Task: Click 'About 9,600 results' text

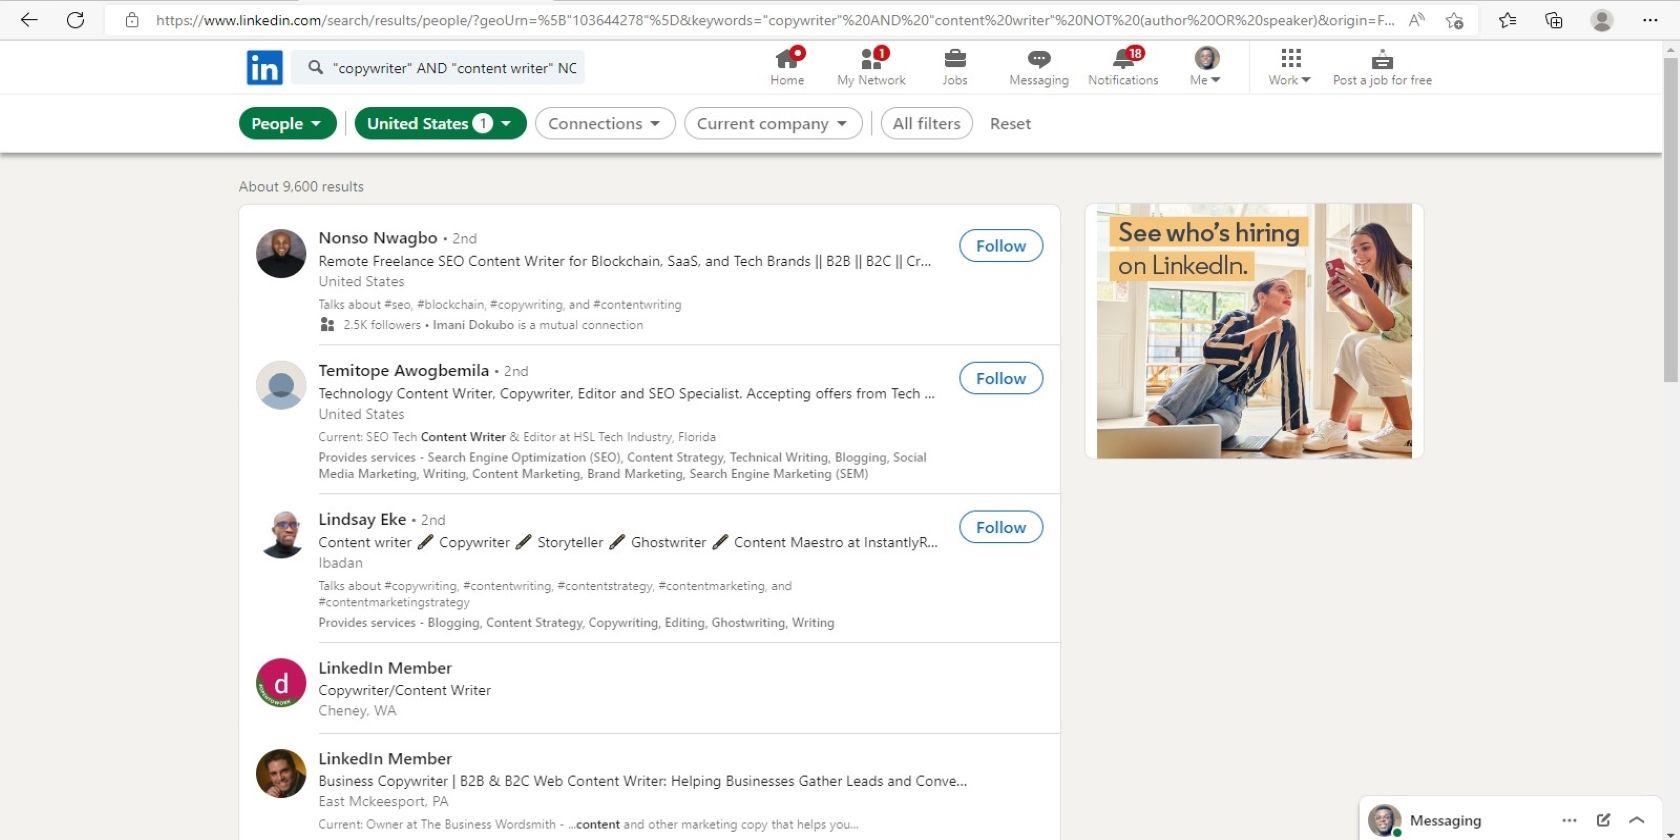Action: click(x=301, y=187)
